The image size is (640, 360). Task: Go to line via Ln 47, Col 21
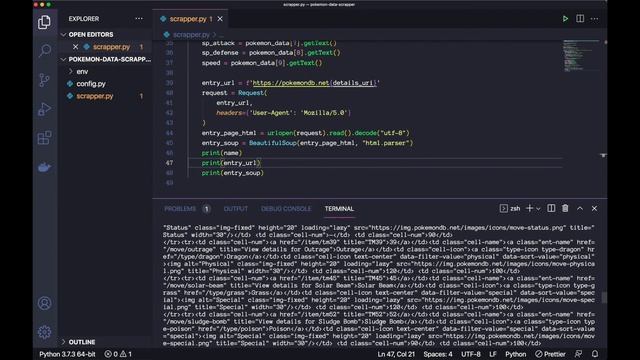396,354
